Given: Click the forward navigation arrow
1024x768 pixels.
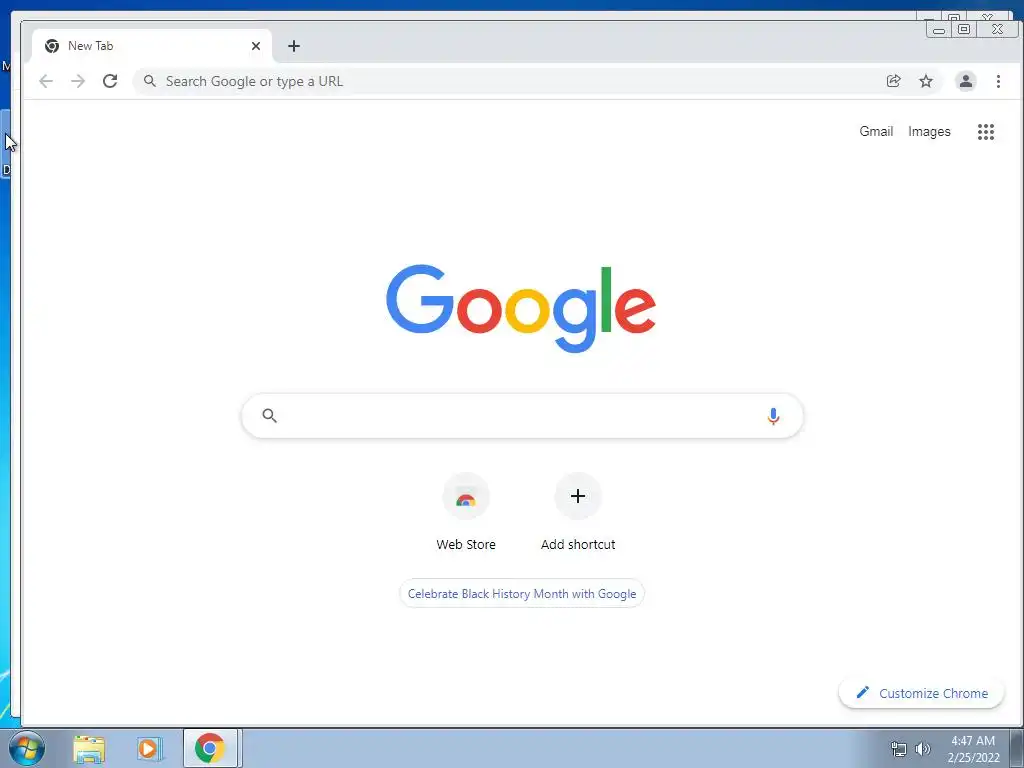Looking at the screenshot, I should click(78, 81).
